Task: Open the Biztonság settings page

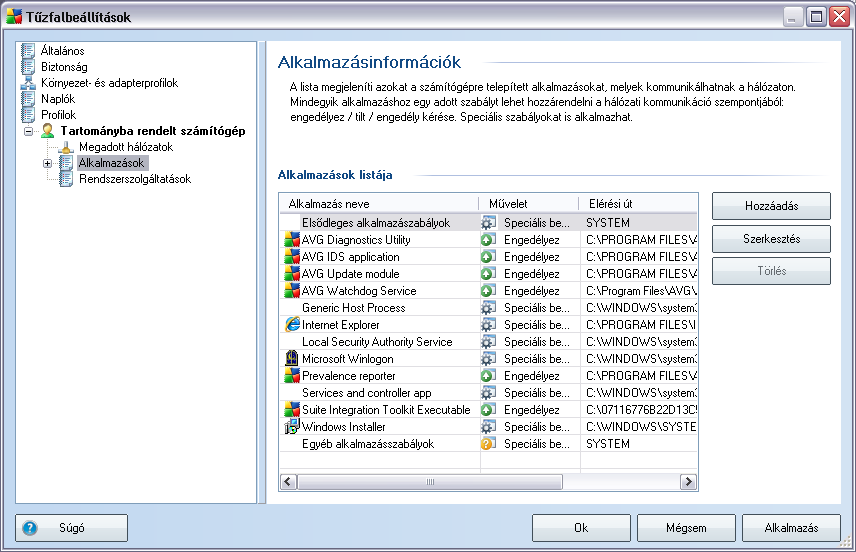Action: (64, 67)
